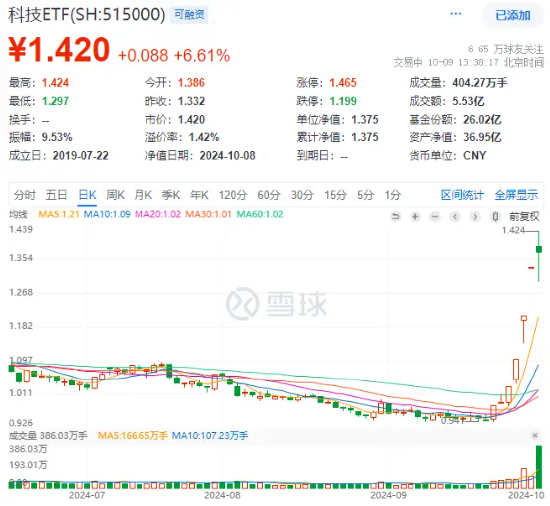Viewport: 550px width, 506px height.
Task: Click the 资产净值 value 36.95亿
Action: coord(482,137)
